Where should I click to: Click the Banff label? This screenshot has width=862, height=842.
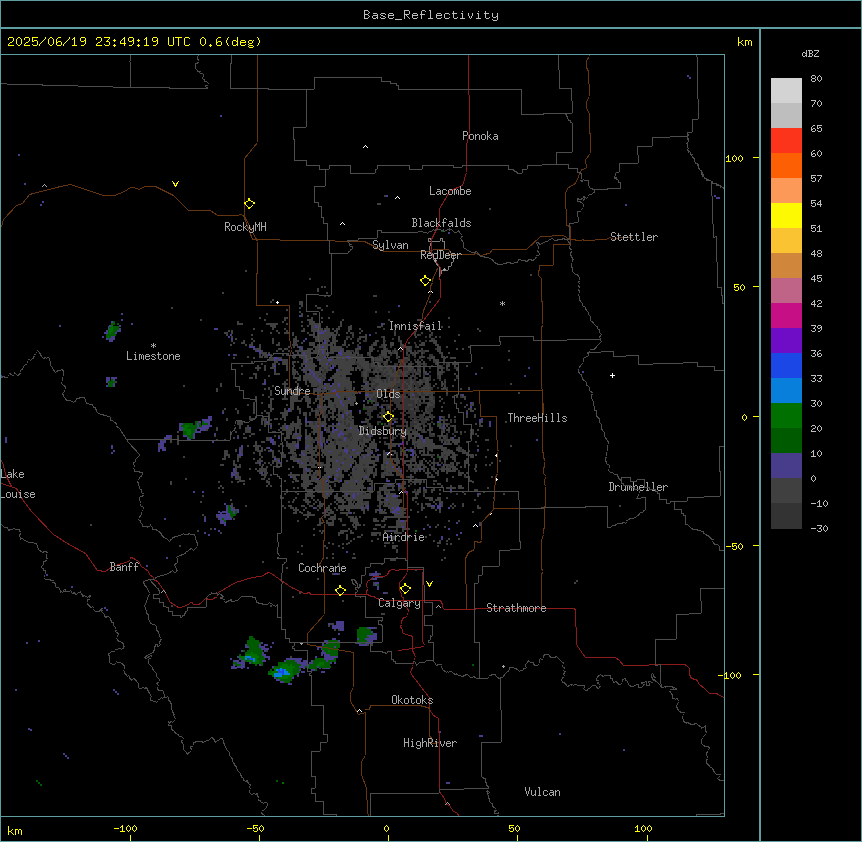tap(124, 567)
